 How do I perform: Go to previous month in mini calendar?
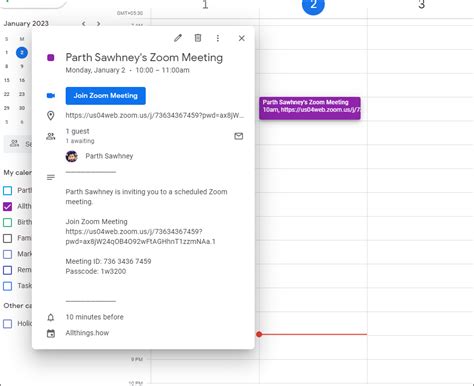(84, 24)
